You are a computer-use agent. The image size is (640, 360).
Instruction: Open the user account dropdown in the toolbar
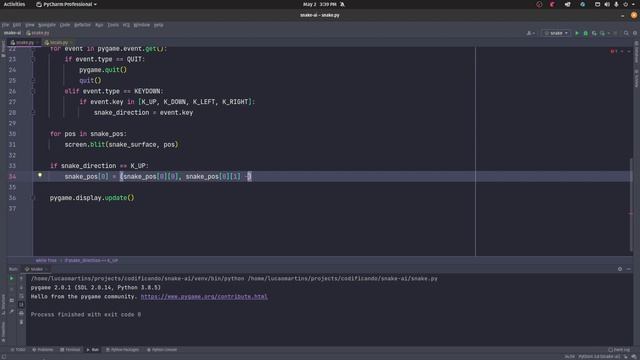pyautogui.click(x=530, y=33)
